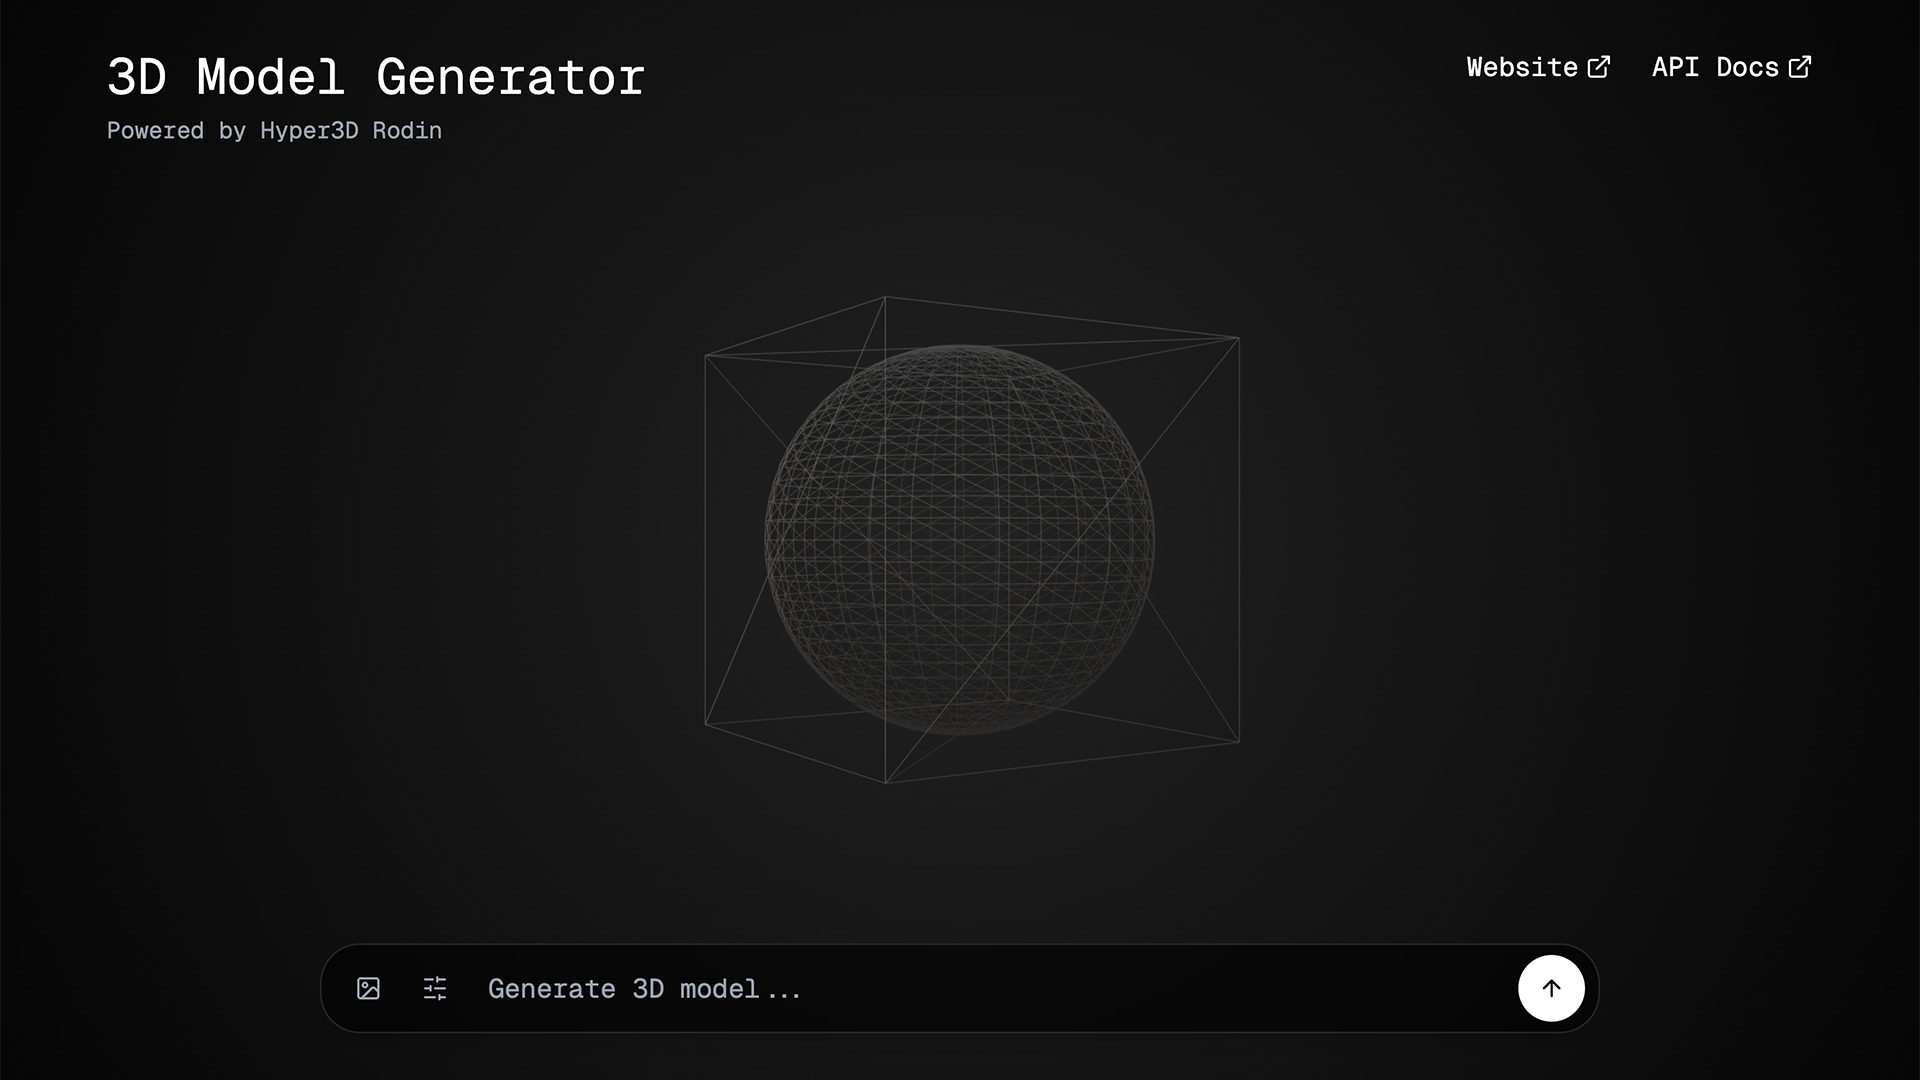Click the rounded prompt bar container

tap(960, 988)
